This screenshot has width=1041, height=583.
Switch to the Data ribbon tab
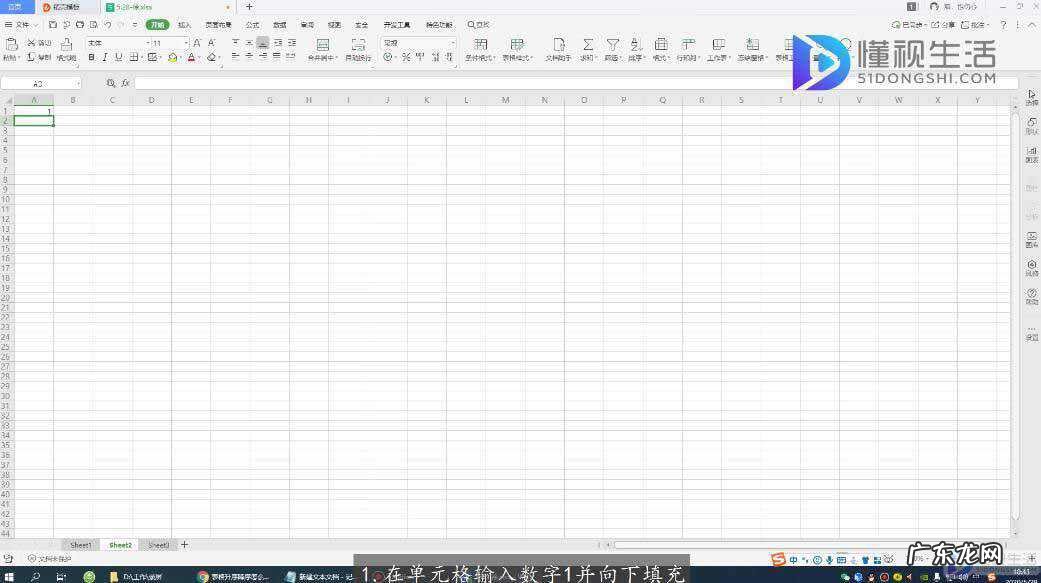(x=280, y=25)
